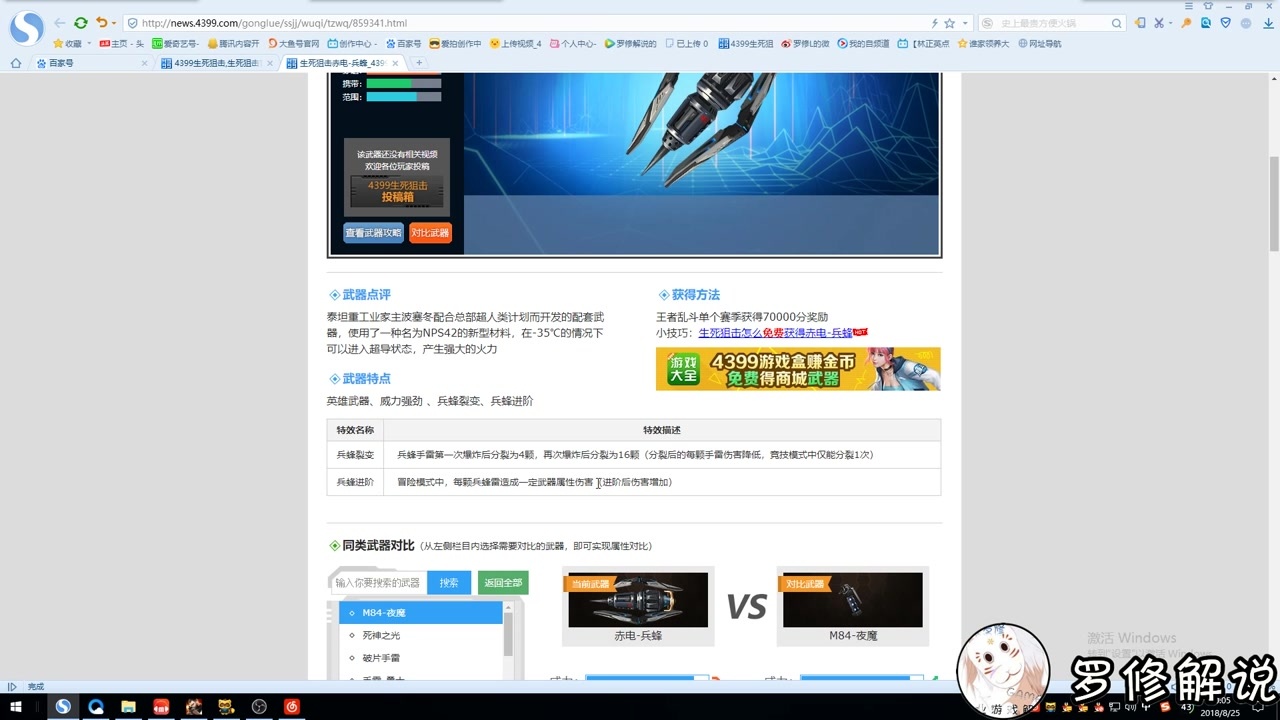
Task: Click the Sogou browser logo avatar
Action: (x=26, y=27)
